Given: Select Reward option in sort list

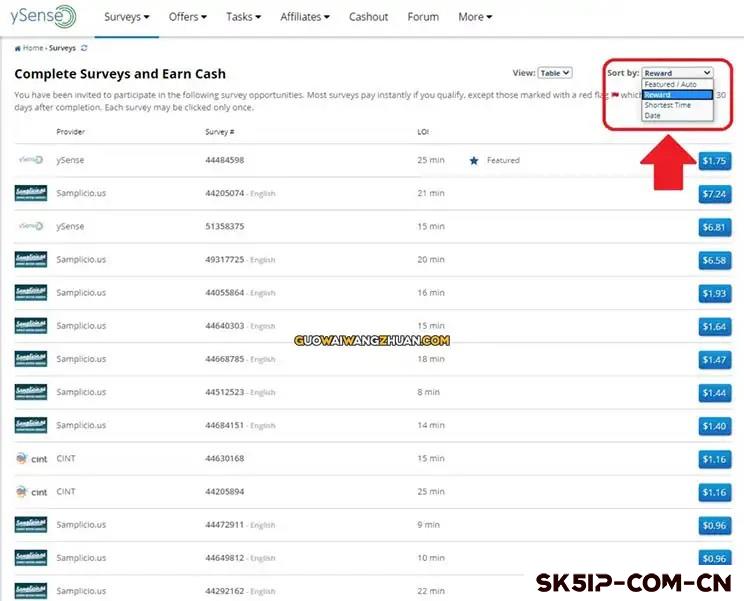Looking at the screenshot, I should (x=677, y=95).
